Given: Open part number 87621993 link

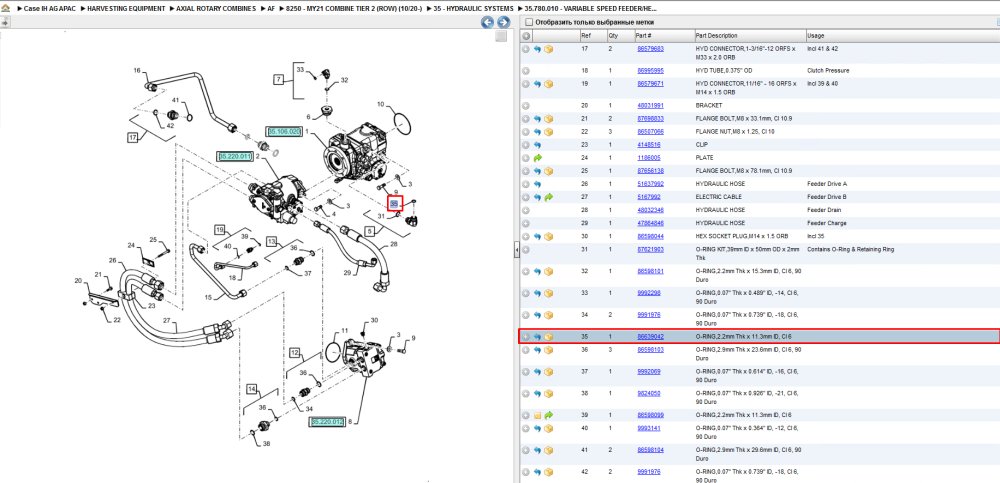Looking at the screenshot, I should pos(651,249).
